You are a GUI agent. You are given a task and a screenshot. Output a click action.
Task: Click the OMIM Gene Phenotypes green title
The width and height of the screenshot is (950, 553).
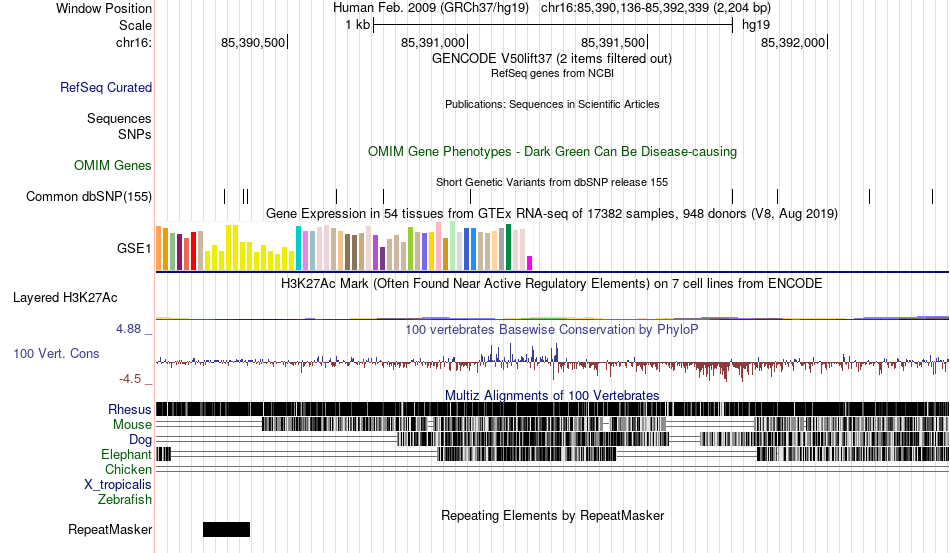click(552, 151)
